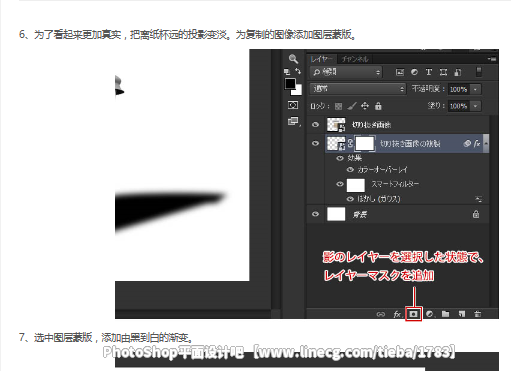Click the background layer name
Viewport: 511px width, 371px height.
tap(360, 214)
